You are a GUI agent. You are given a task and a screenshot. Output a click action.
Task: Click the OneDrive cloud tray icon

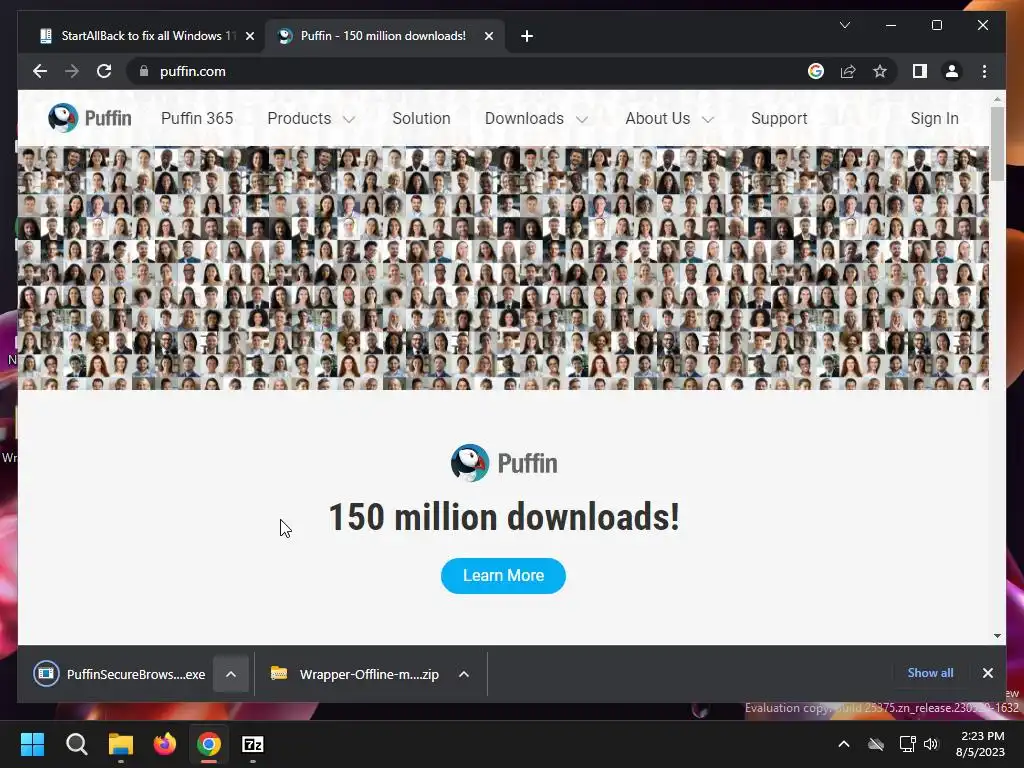coord(876,744)
